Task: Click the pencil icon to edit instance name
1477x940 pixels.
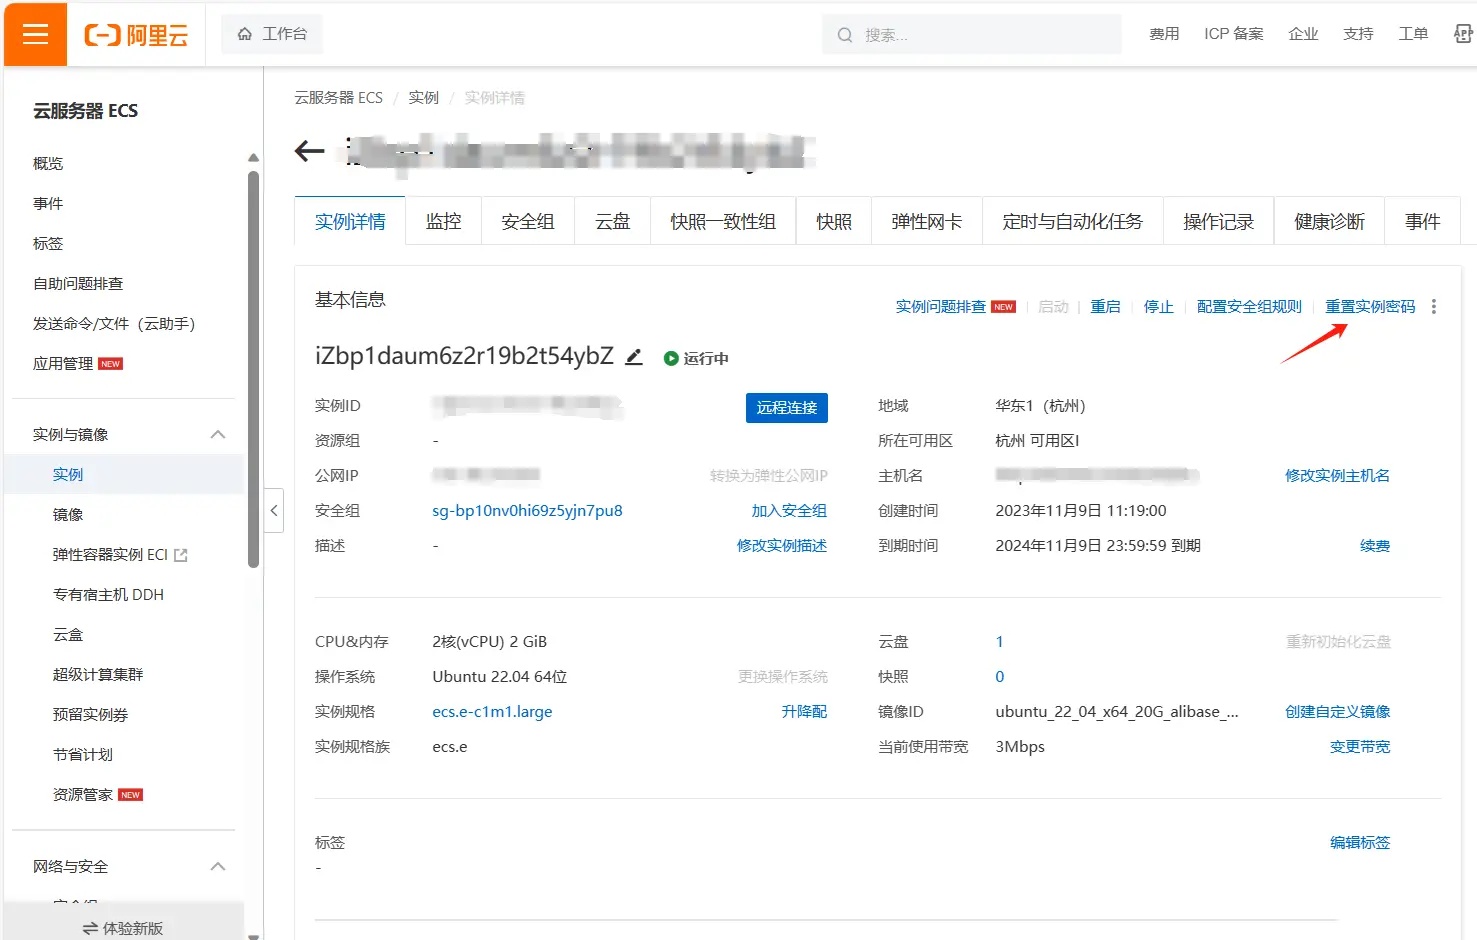Action: (634, 357)
